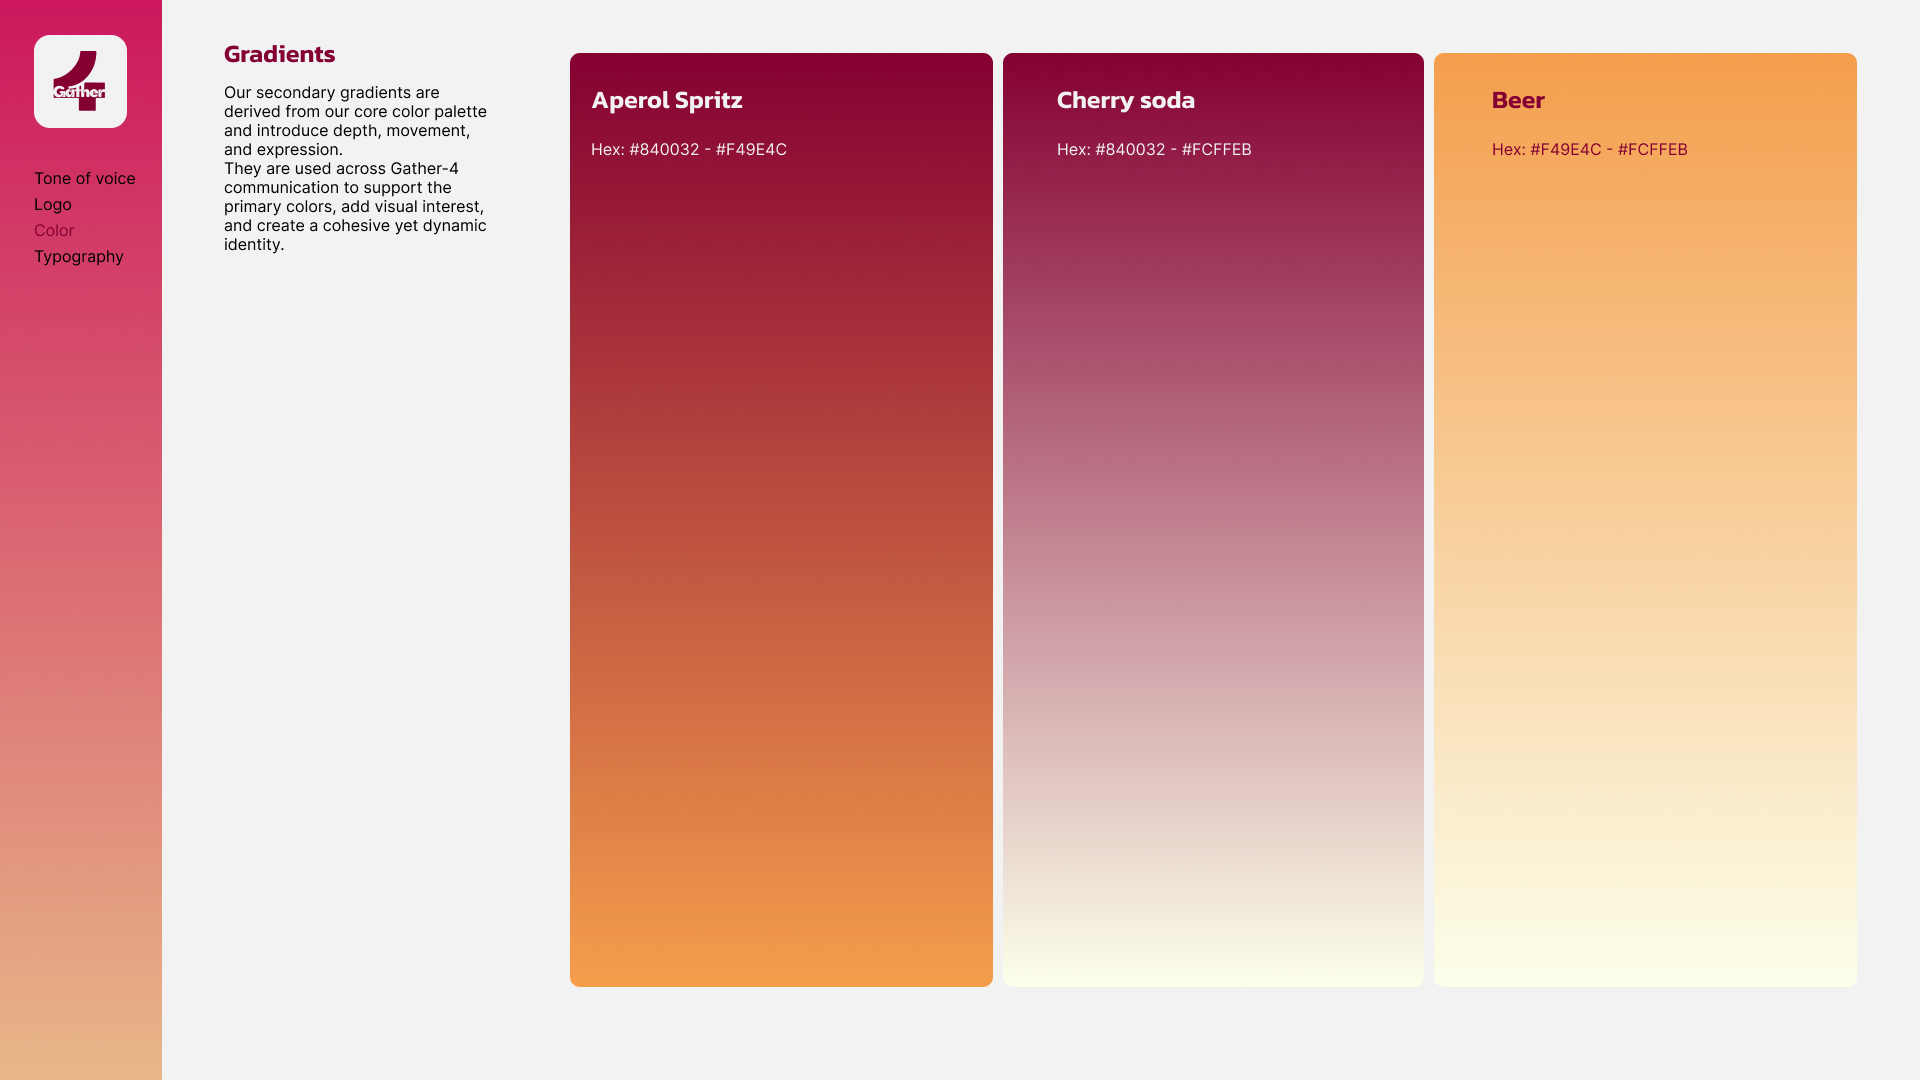Click Hex #840032 - #FCFFEB label
Screen dimensions: 1920x1080
[x=1153, y=149]
